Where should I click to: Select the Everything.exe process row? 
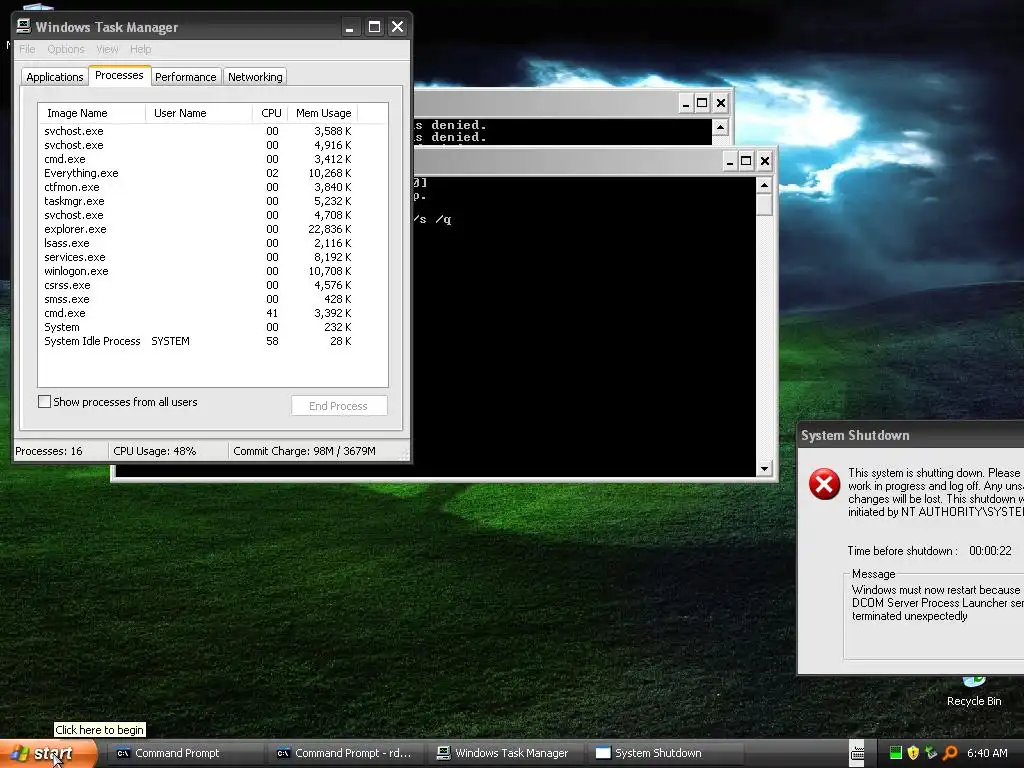199,173
